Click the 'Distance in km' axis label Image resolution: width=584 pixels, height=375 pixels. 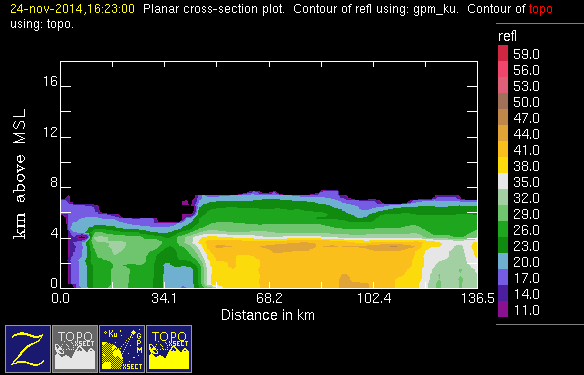[268, 315]
